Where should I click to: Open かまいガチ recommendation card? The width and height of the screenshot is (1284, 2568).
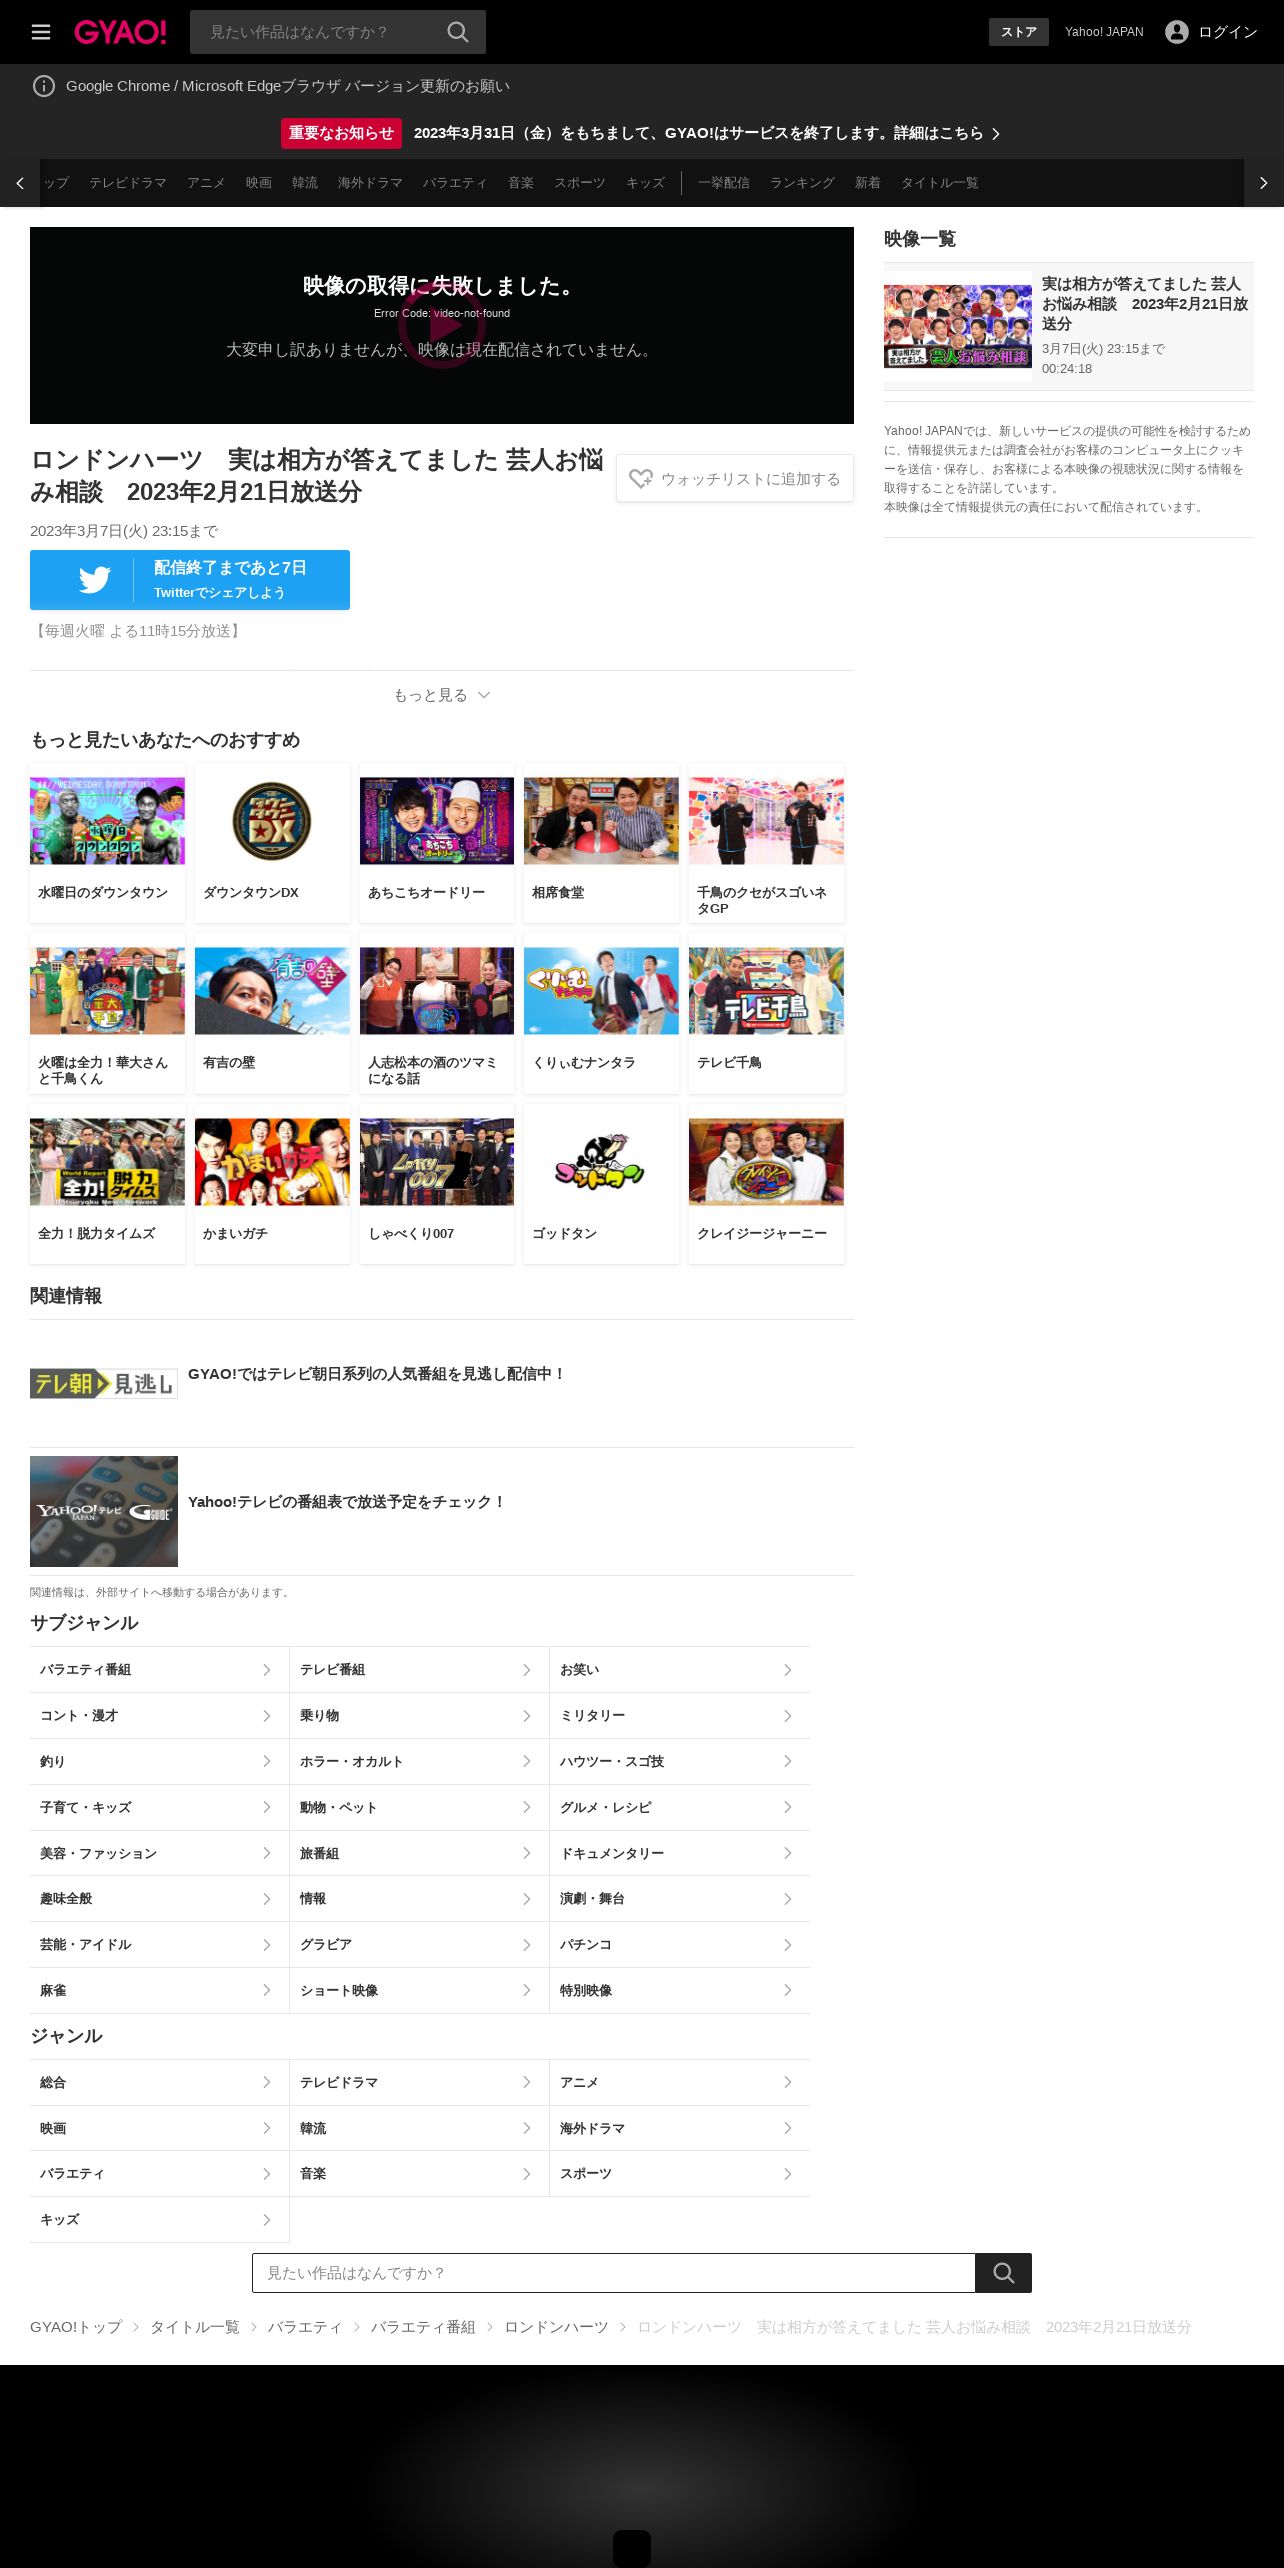272,1184
